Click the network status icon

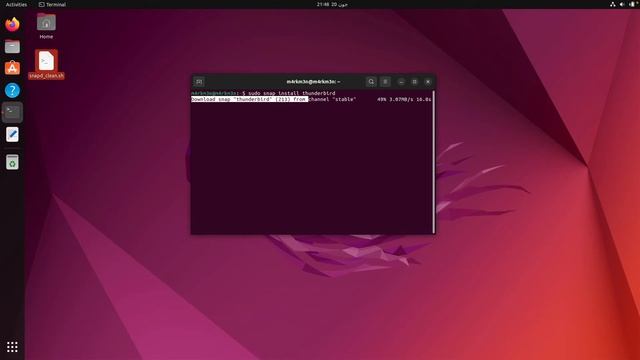click(613, 4)
